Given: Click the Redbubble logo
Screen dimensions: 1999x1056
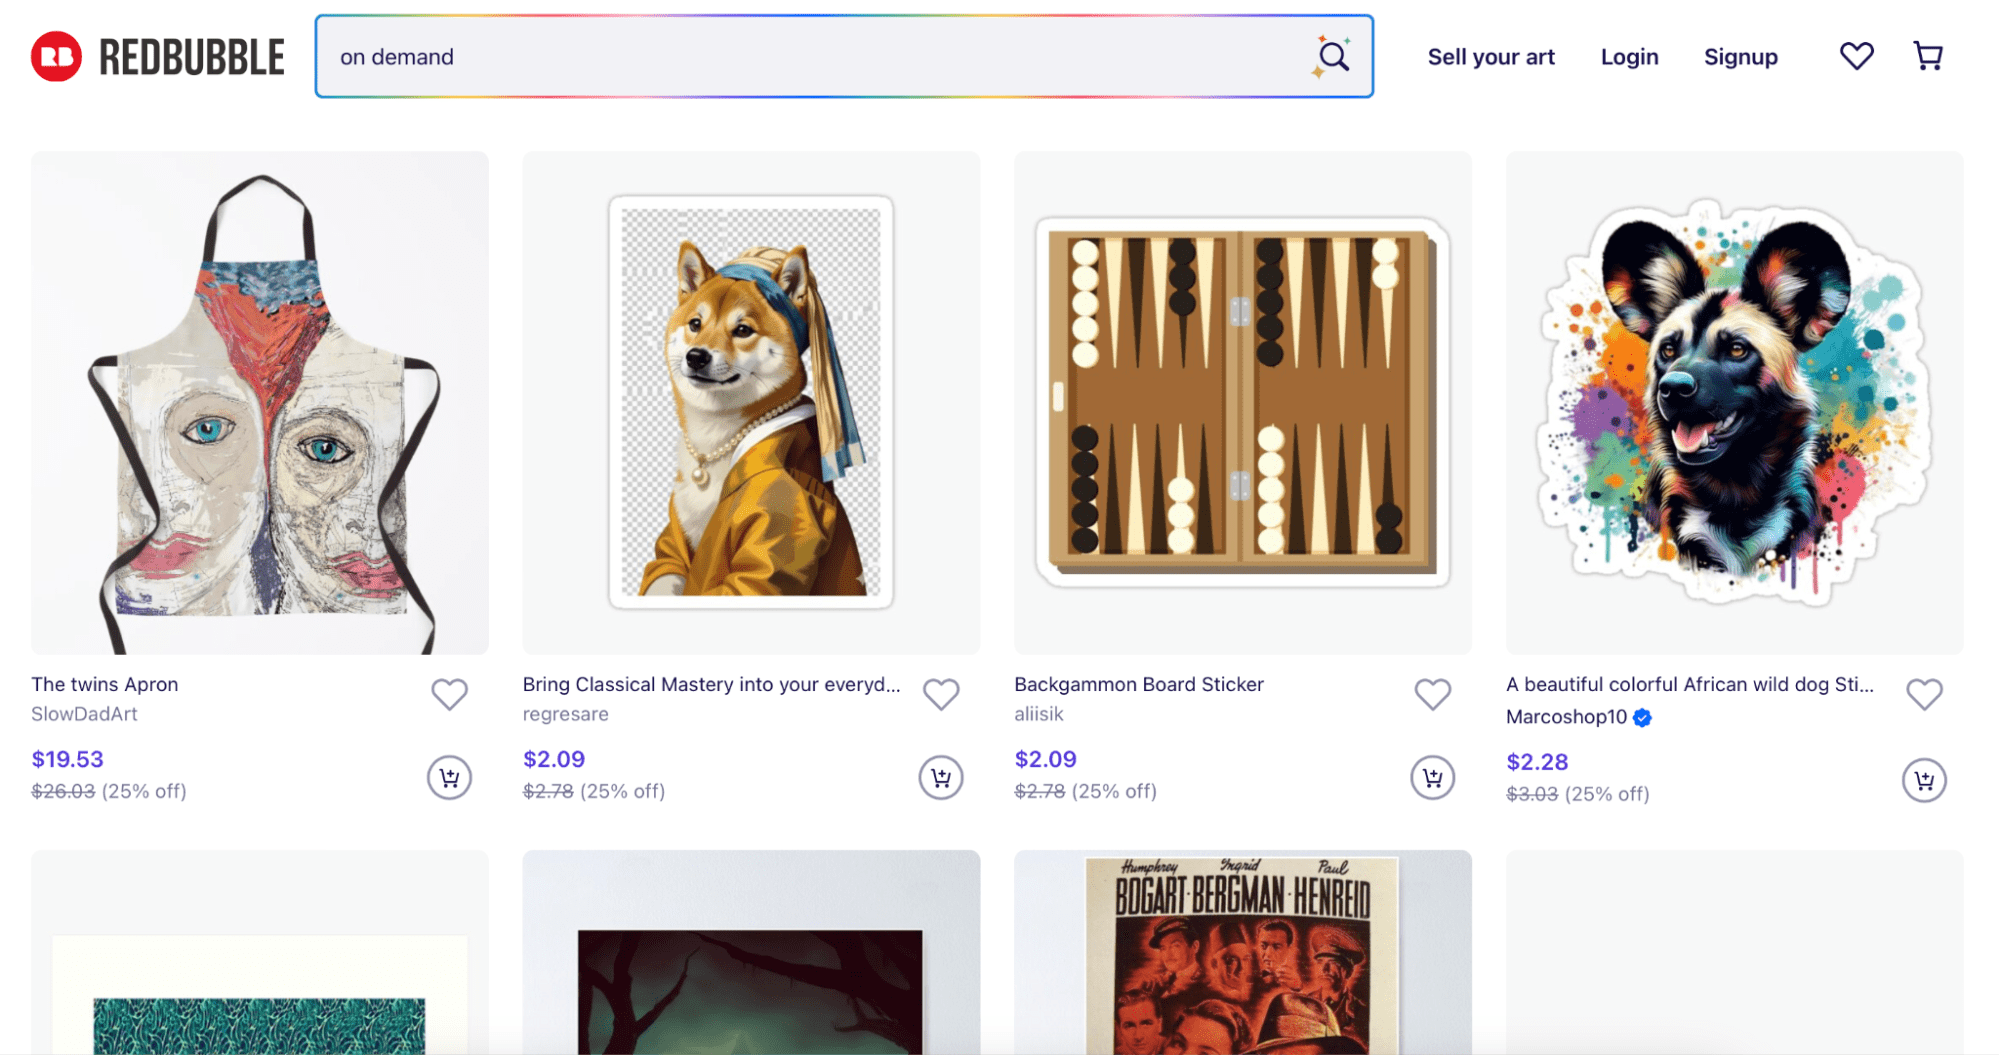Looking at the screenshot, I should point(158,57).
